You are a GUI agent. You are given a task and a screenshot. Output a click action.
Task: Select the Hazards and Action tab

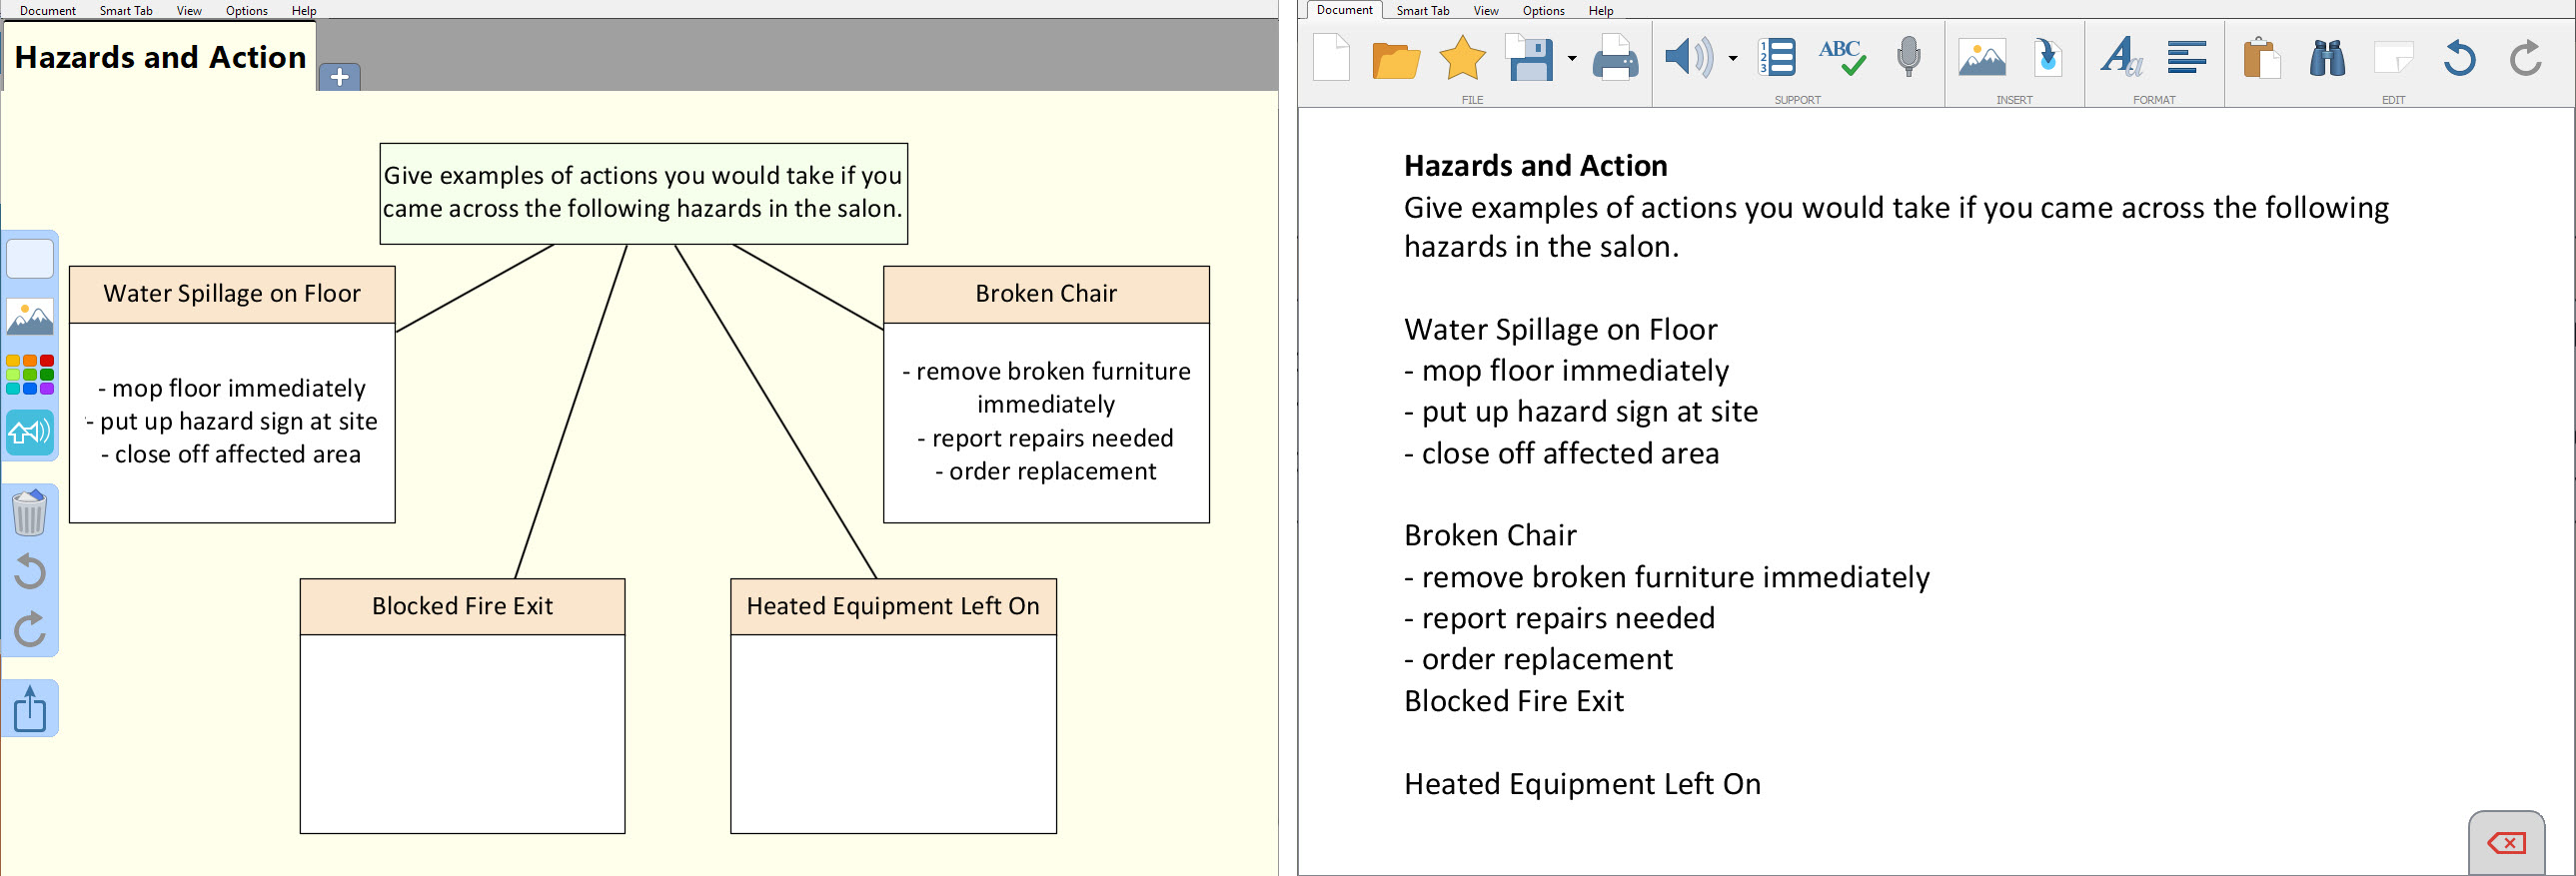(x=160, y=58)
